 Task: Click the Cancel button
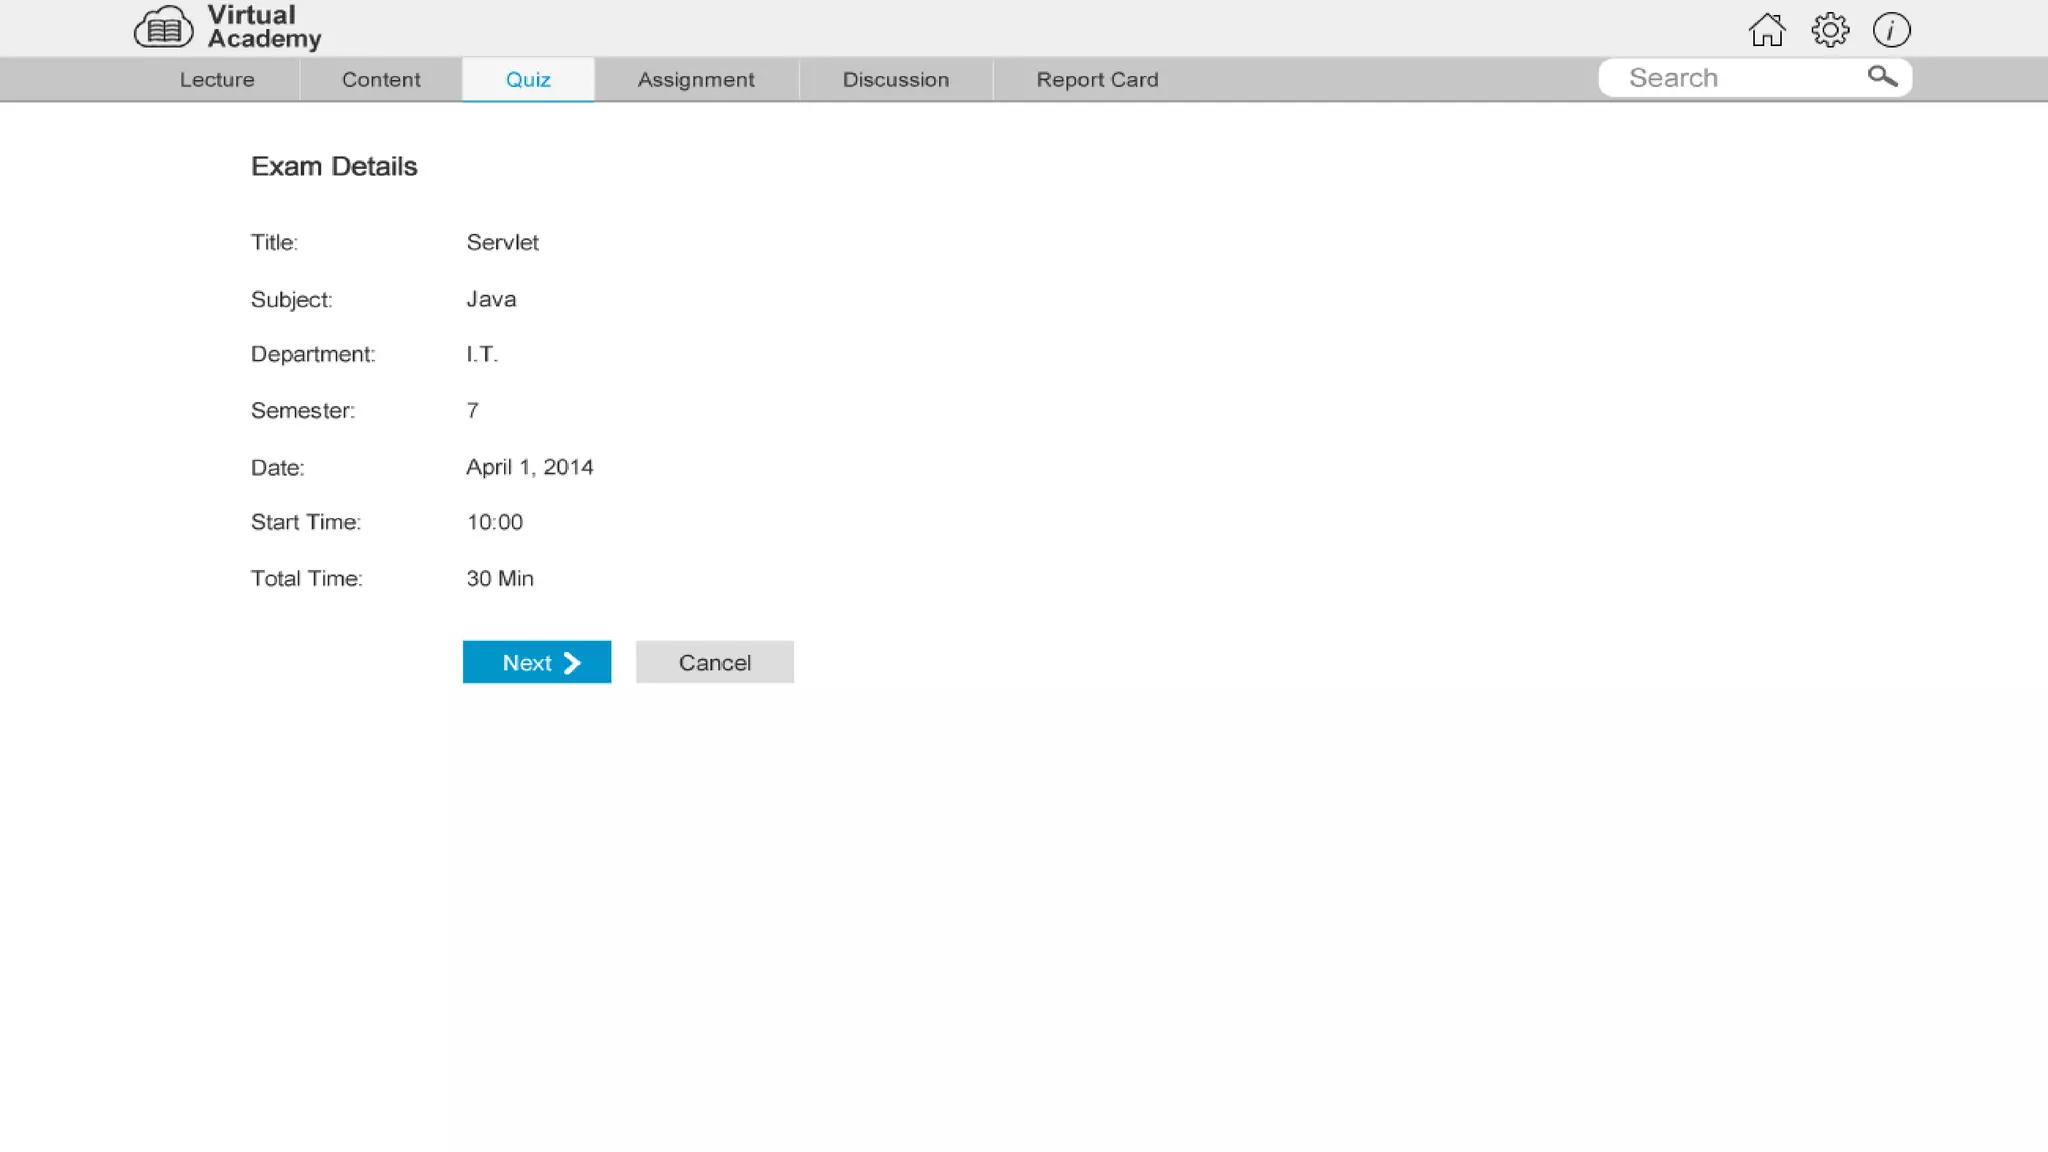(714, 663)
